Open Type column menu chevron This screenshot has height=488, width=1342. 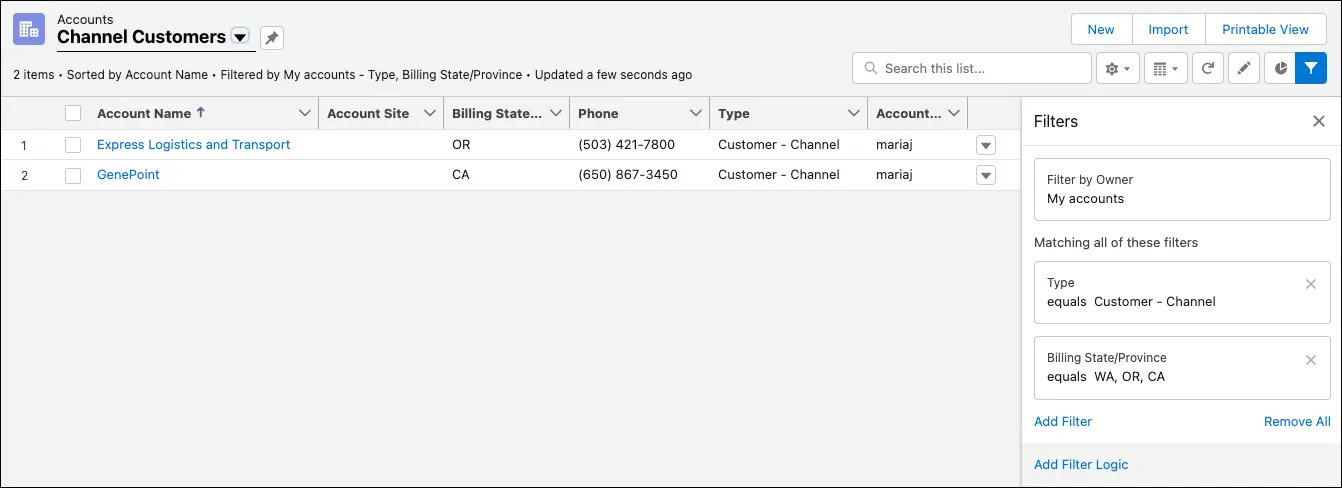[854, 113]
